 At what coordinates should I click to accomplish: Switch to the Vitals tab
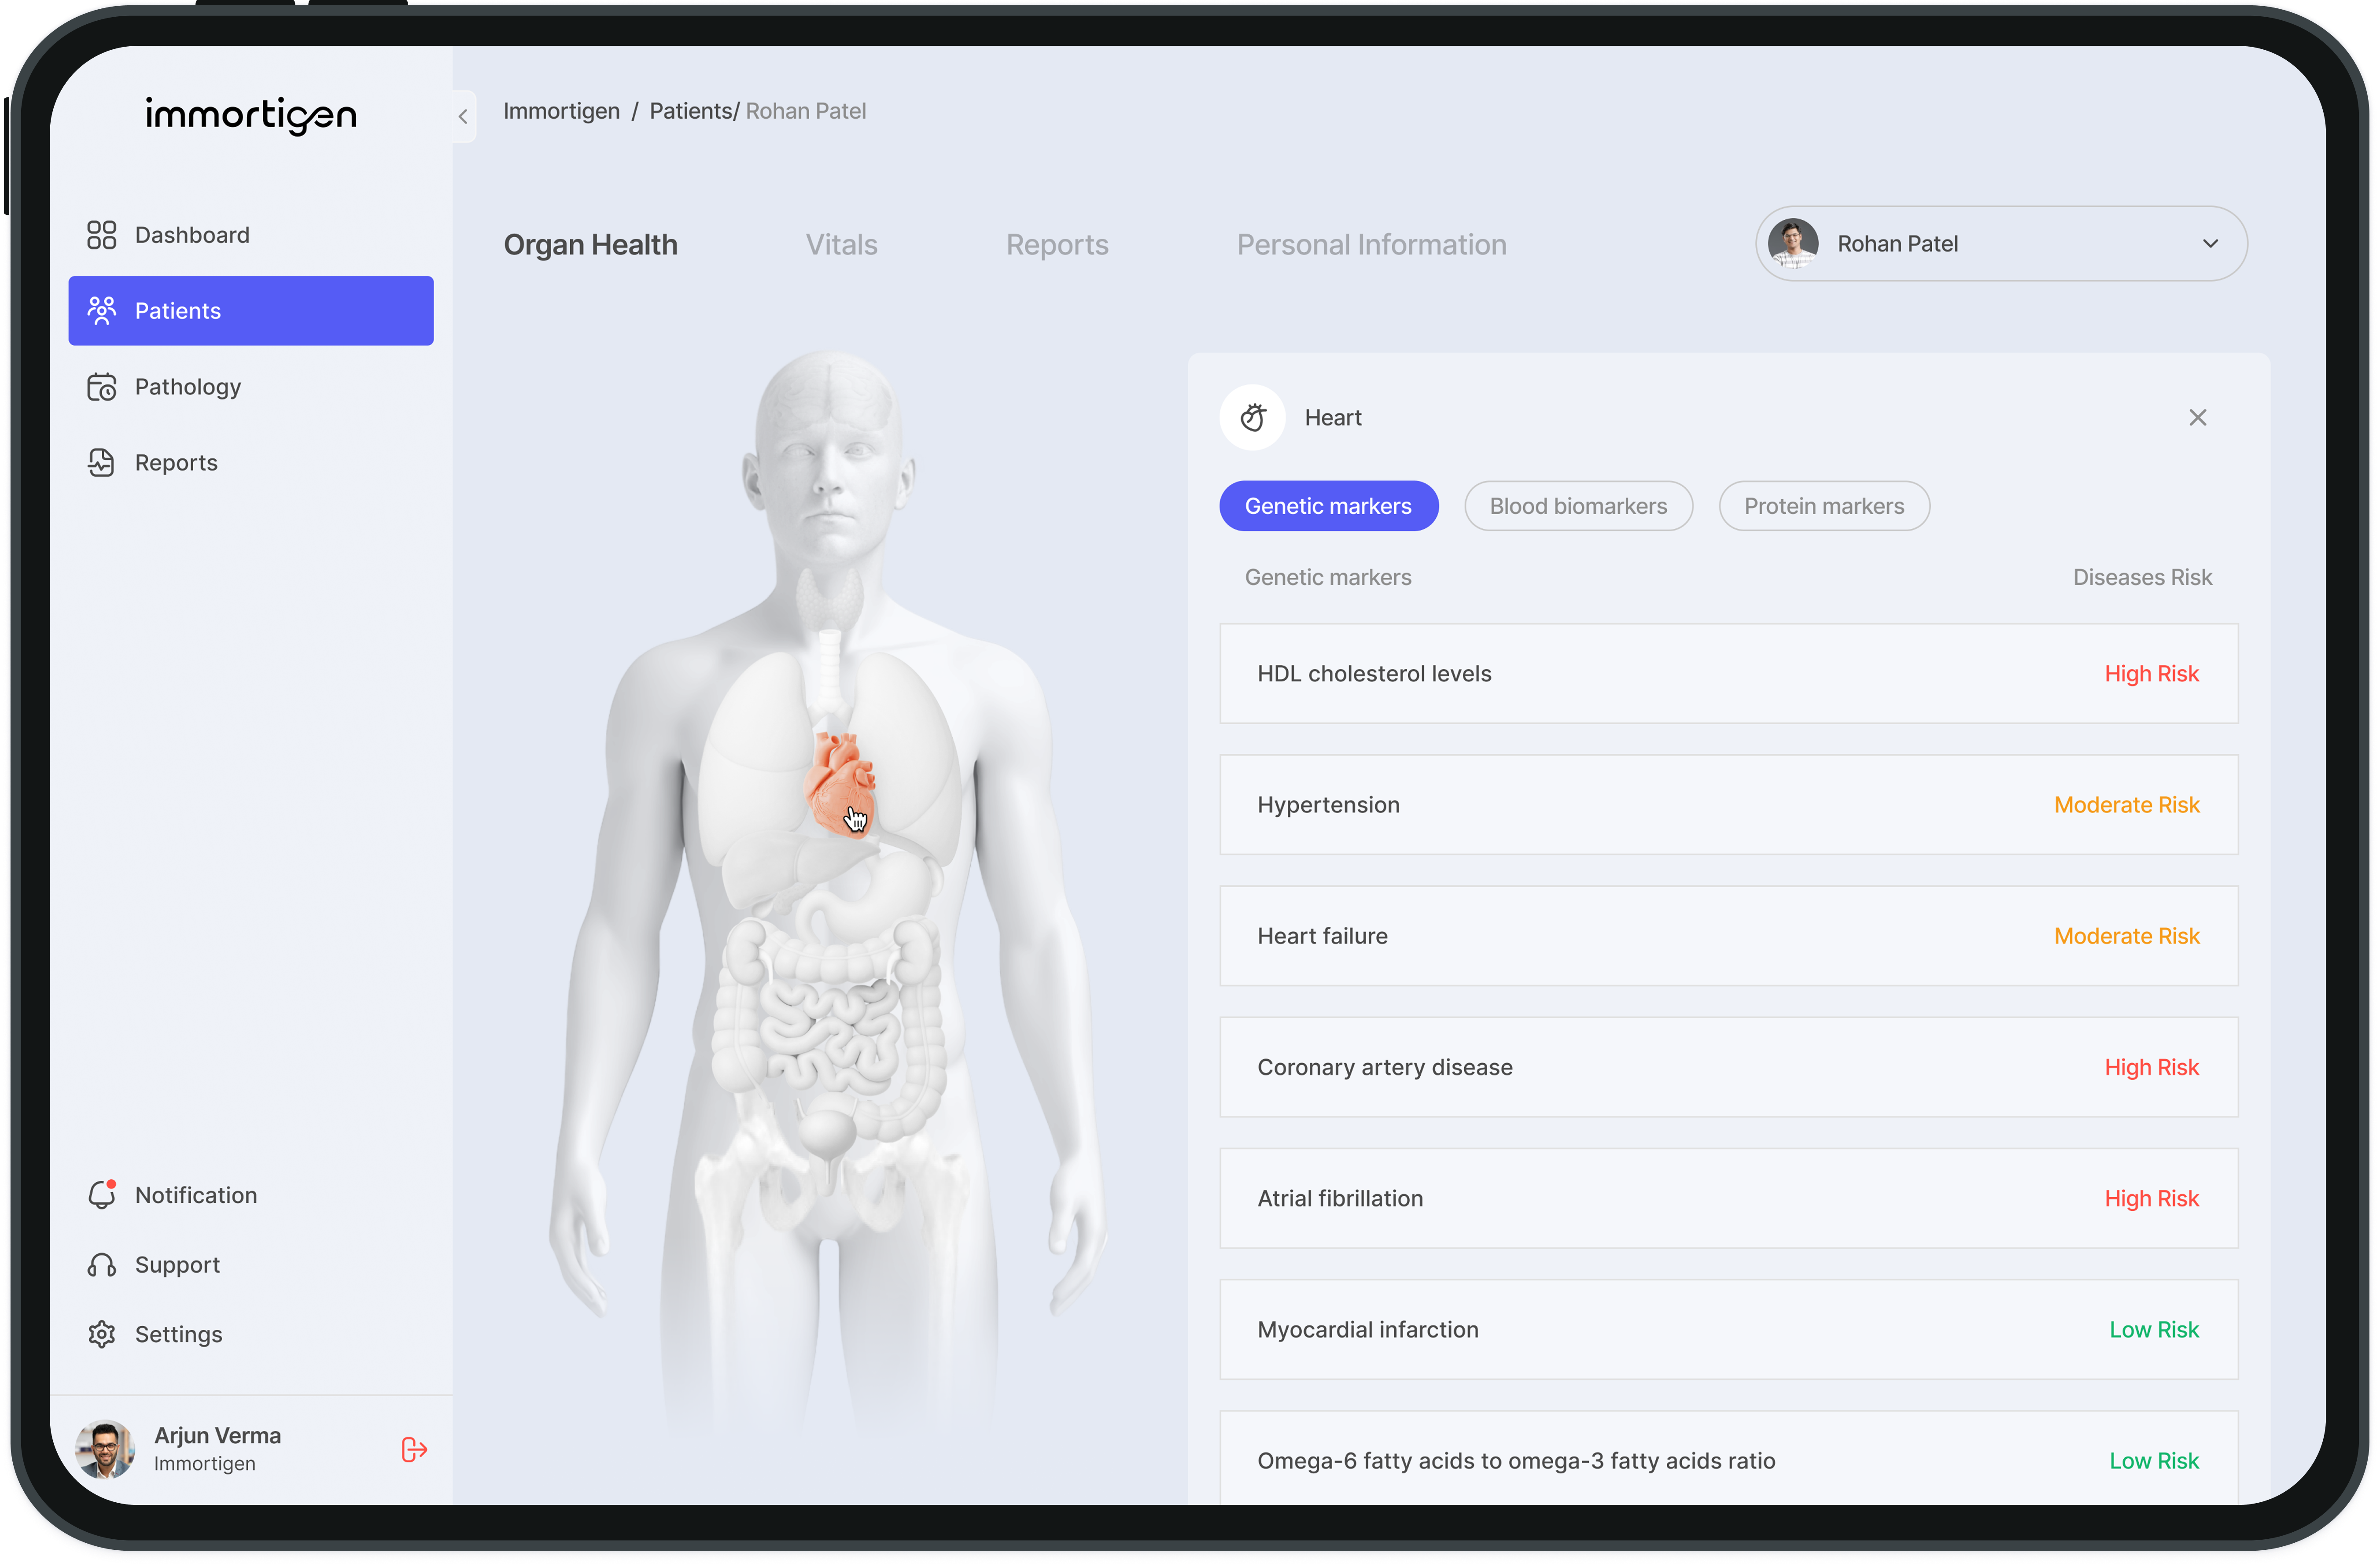(x=841, y=245)
